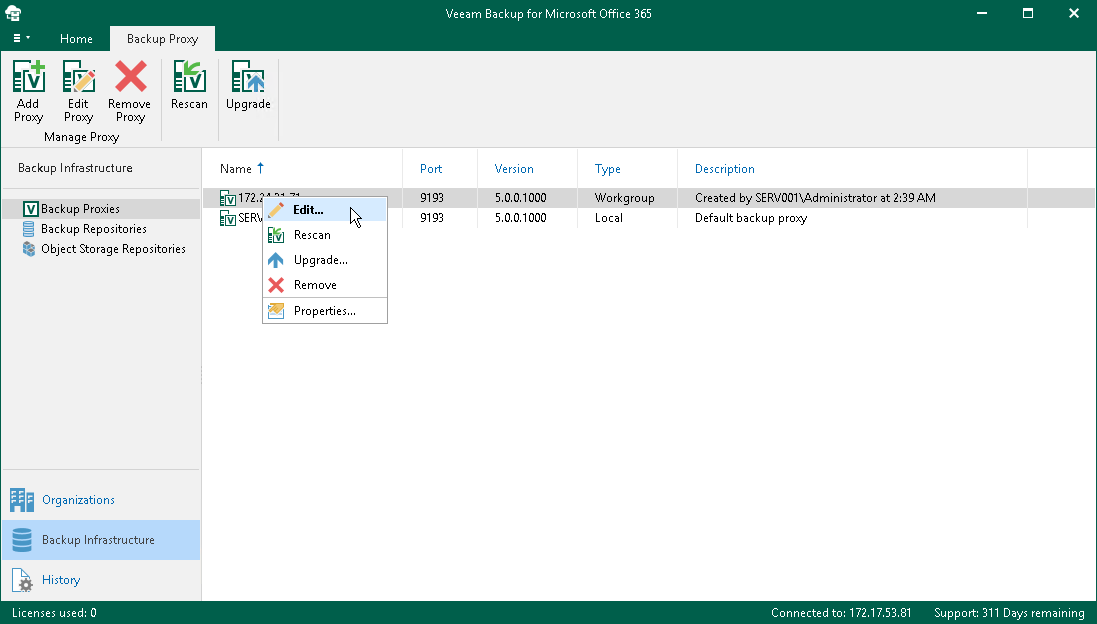Screen dimensions: 1097x624
Task: Click the Backup Proxies tree icon
Action: coord(30,208)
